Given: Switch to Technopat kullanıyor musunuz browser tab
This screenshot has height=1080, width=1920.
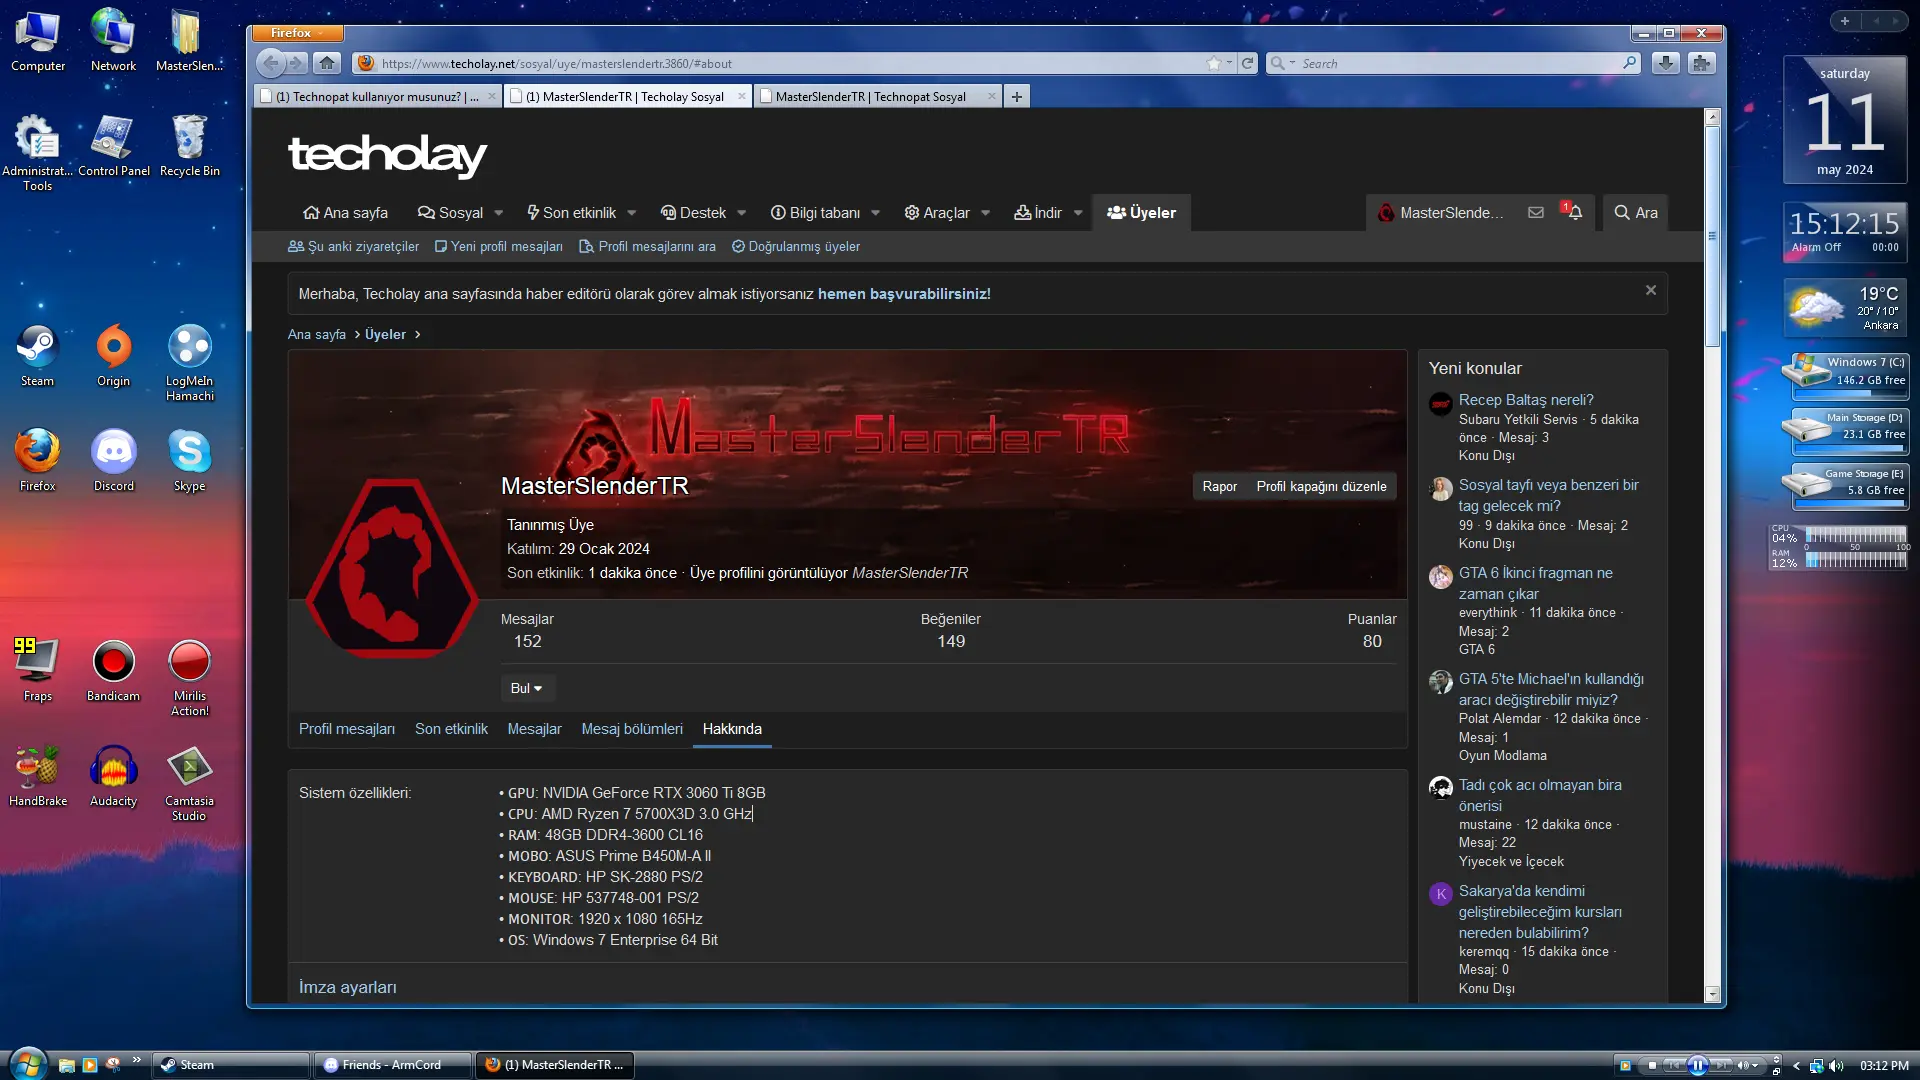Looking at the screenshot, I should 376,97.
